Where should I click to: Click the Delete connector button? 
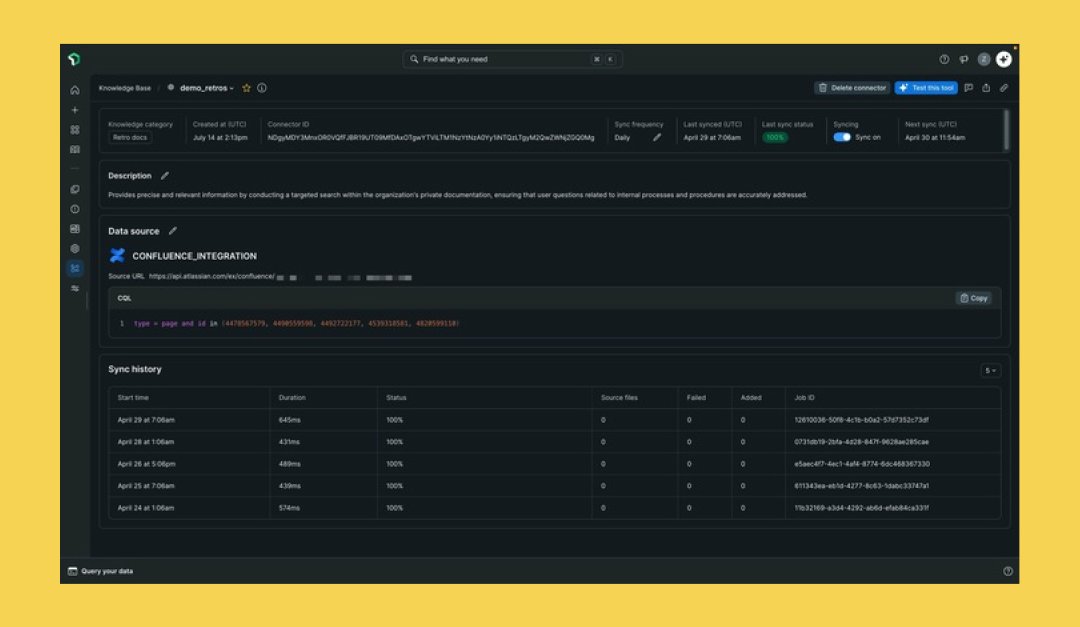(x=852, y=88)
